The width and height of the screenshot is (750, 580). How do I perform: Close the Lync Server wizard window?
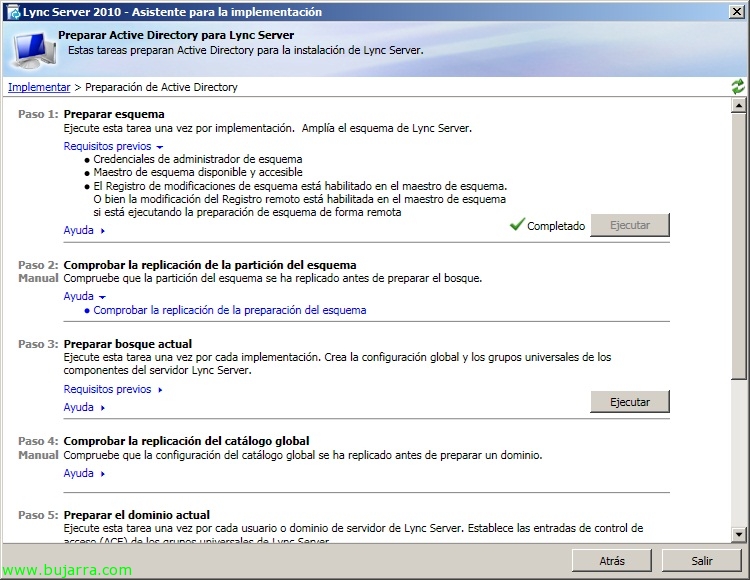tap(737, 12)
